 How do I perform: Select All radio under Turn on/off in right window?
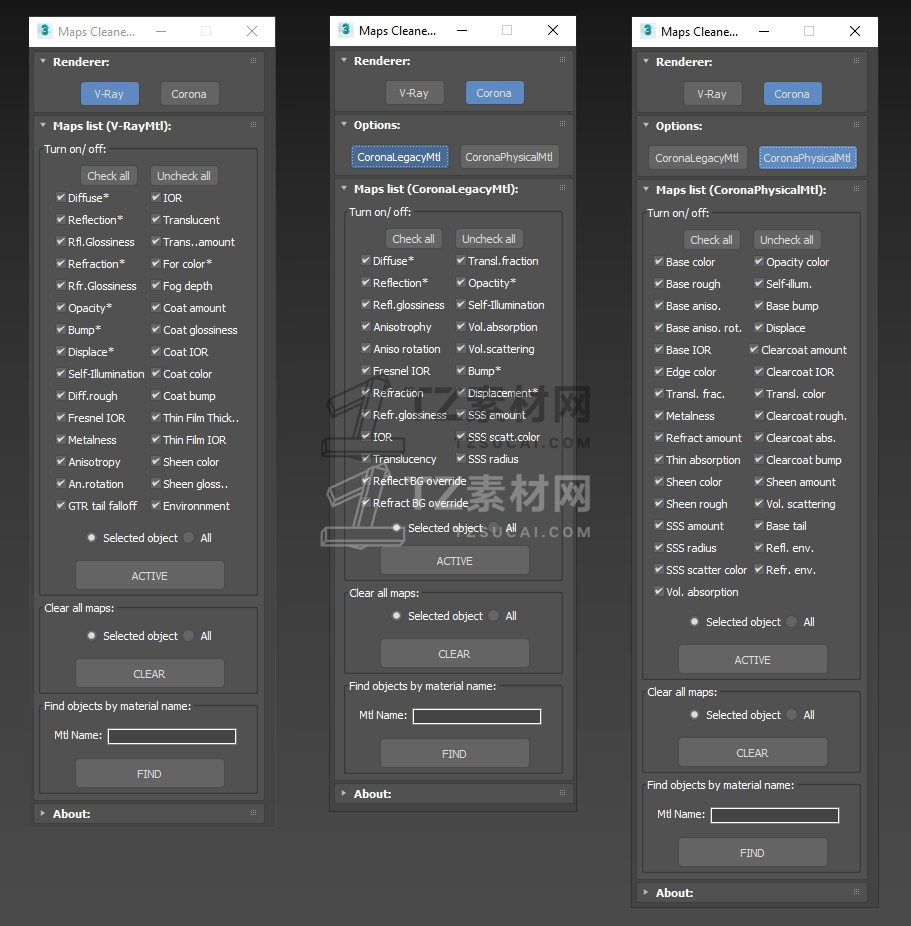pyautogui.click(x=792, y=621)
